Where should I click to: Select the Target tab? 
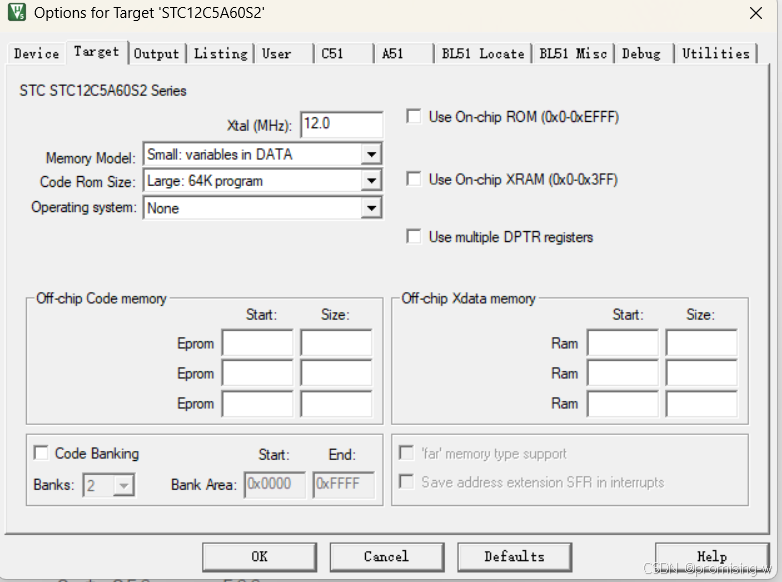97,51
